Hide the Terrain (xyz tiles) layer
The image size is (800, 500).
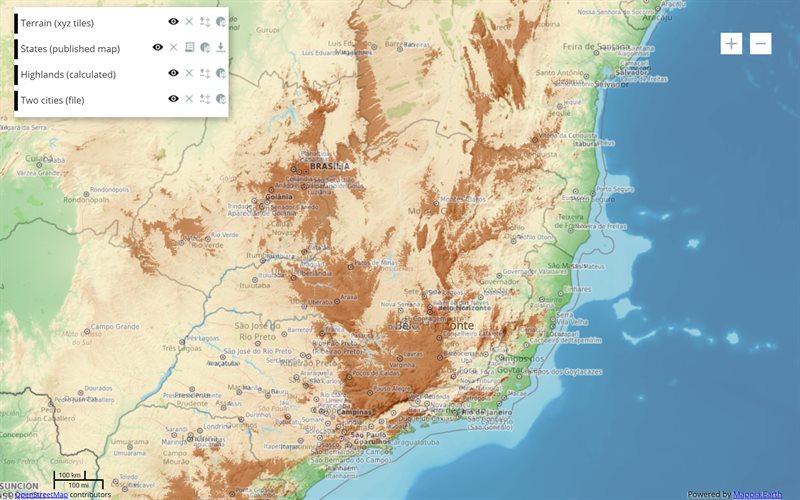[173, 21]
